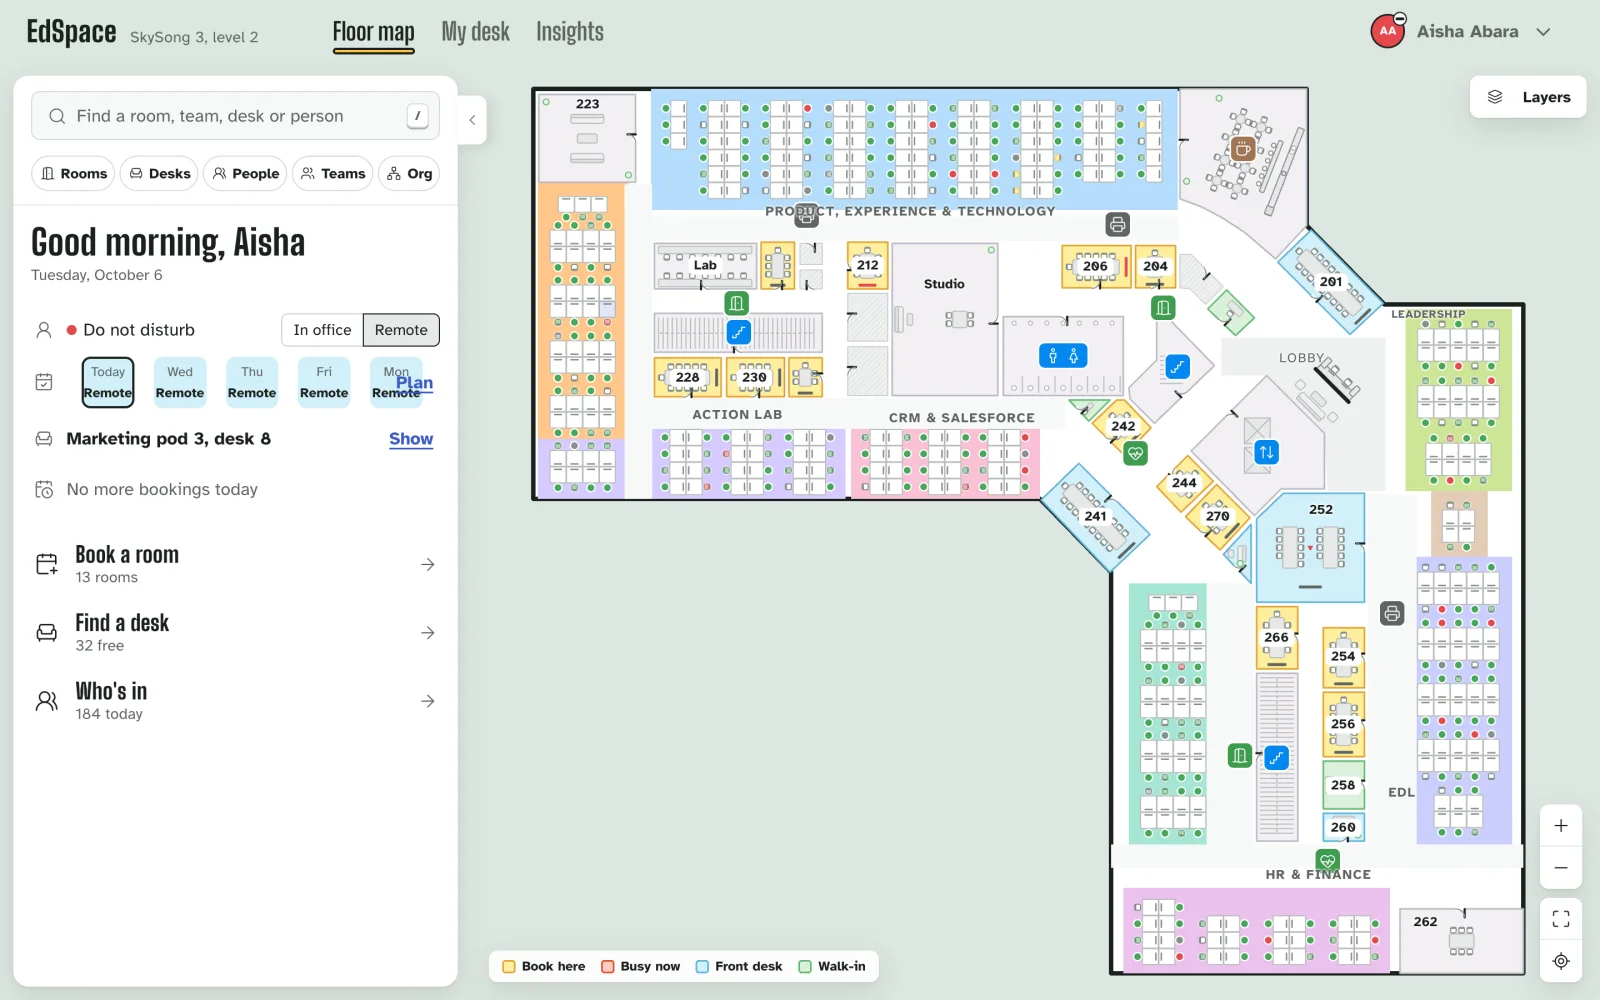1600x1000 pixels.
Task: Select Thu Remote day chip
Action: pos(252,382)
